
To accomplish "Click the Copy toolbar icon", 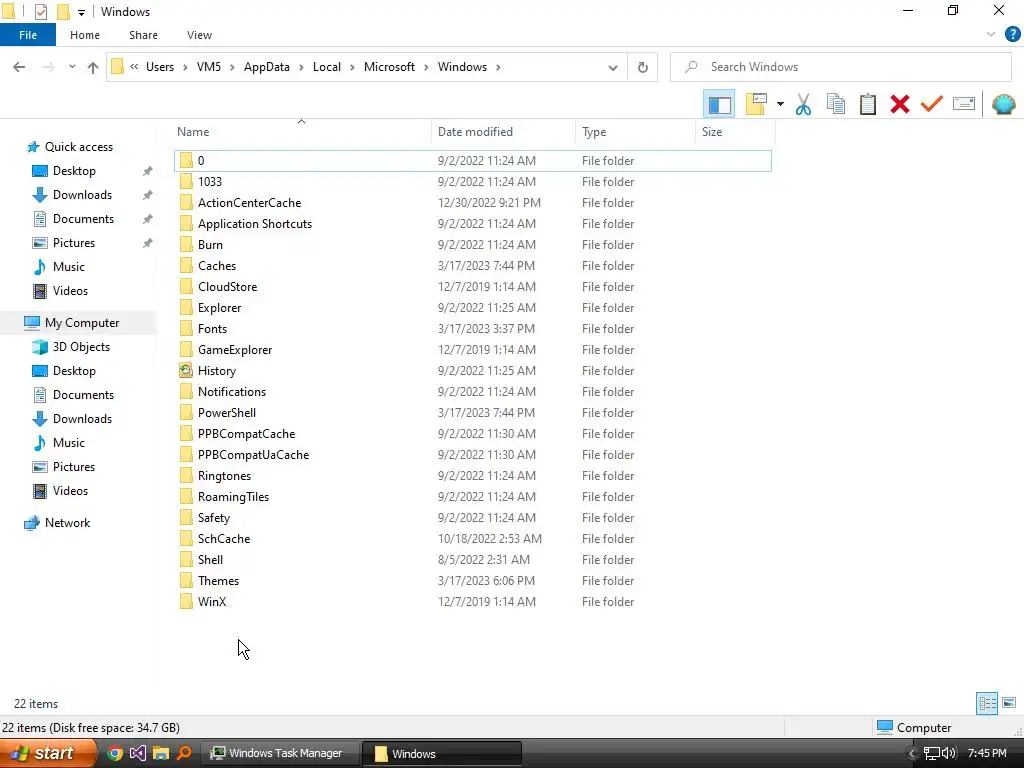I will [x=835, y=104].
